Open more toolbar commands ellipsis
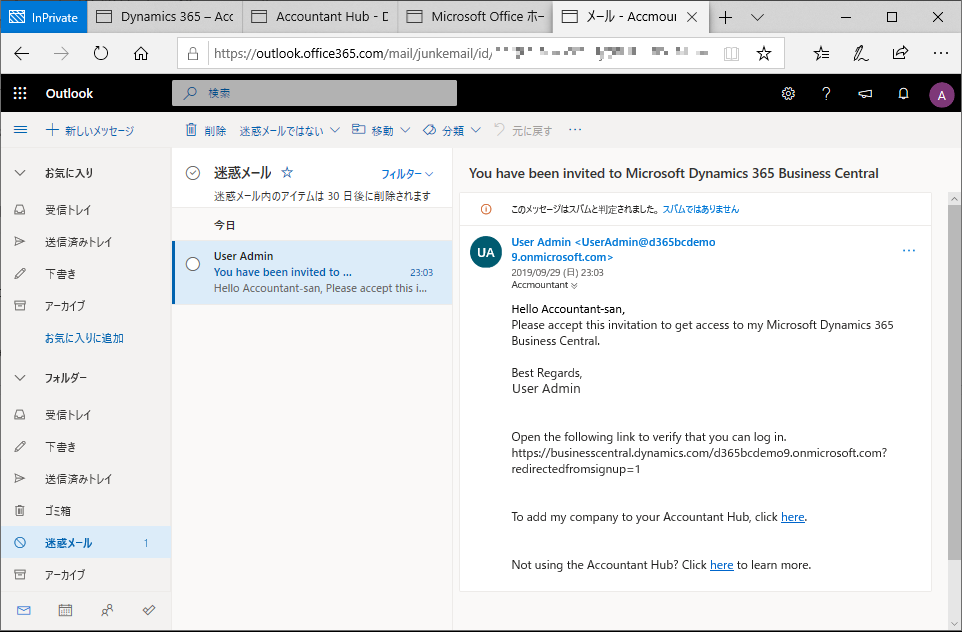 click(x=575, y=129)
